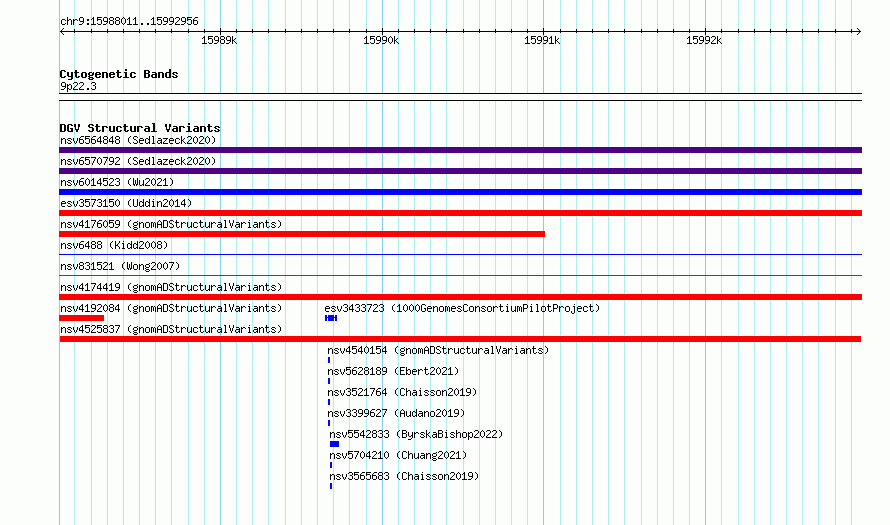The image size is (890, 525).
Task: Click the right arrowhead of the ruler
Action: (x=859, y=31)
